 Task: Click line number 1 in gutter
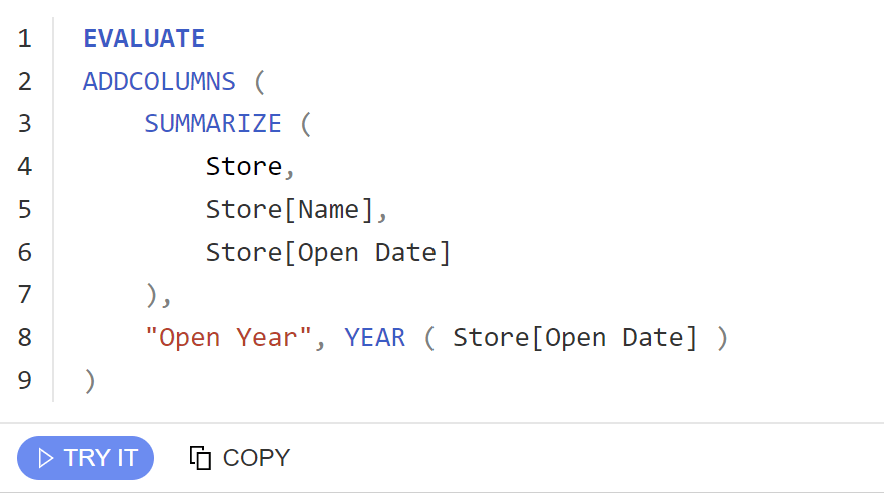click(x=24, y=38)
